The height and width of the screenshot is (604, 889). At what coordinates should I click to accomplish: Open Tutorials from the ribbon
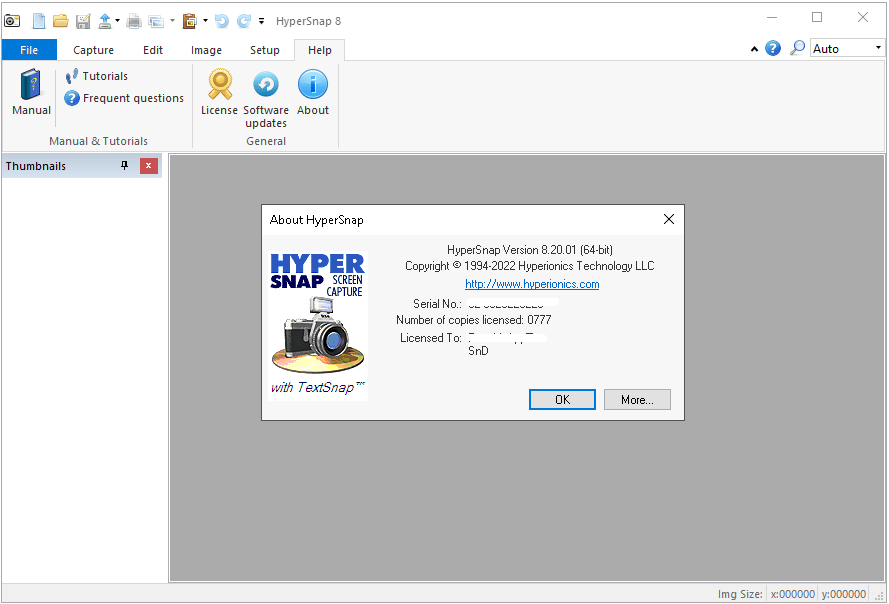pyautogui.click(x=96, y=76)
